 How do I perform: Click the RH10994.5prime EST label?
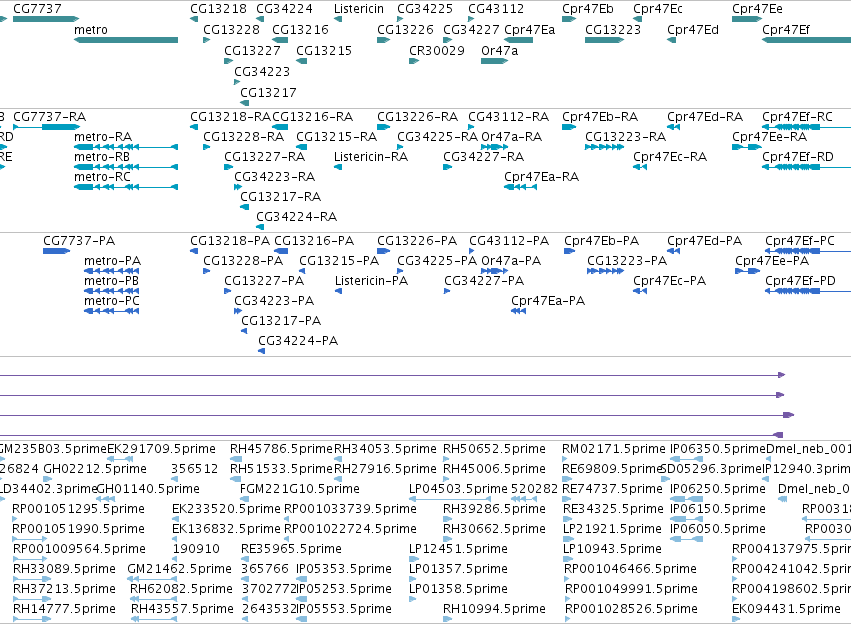[494, 609]
